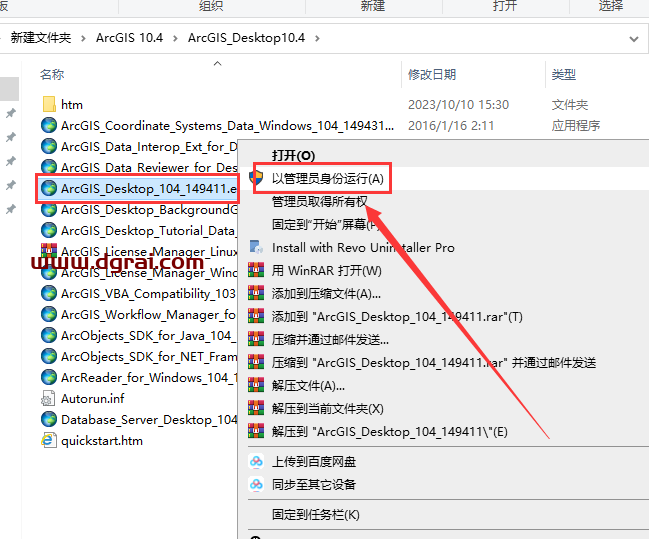Click the ArcGIS_Desktop_Tutorial_Data globe icon

point(49,230)
